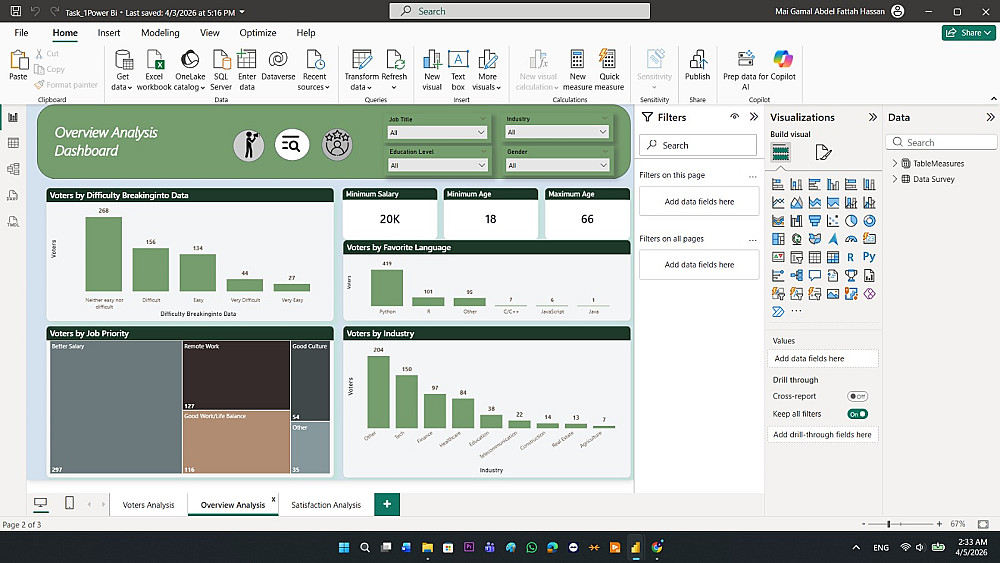1000x563 pixels.
Task: Click the Quick measure icon
Action: (609, 60)
